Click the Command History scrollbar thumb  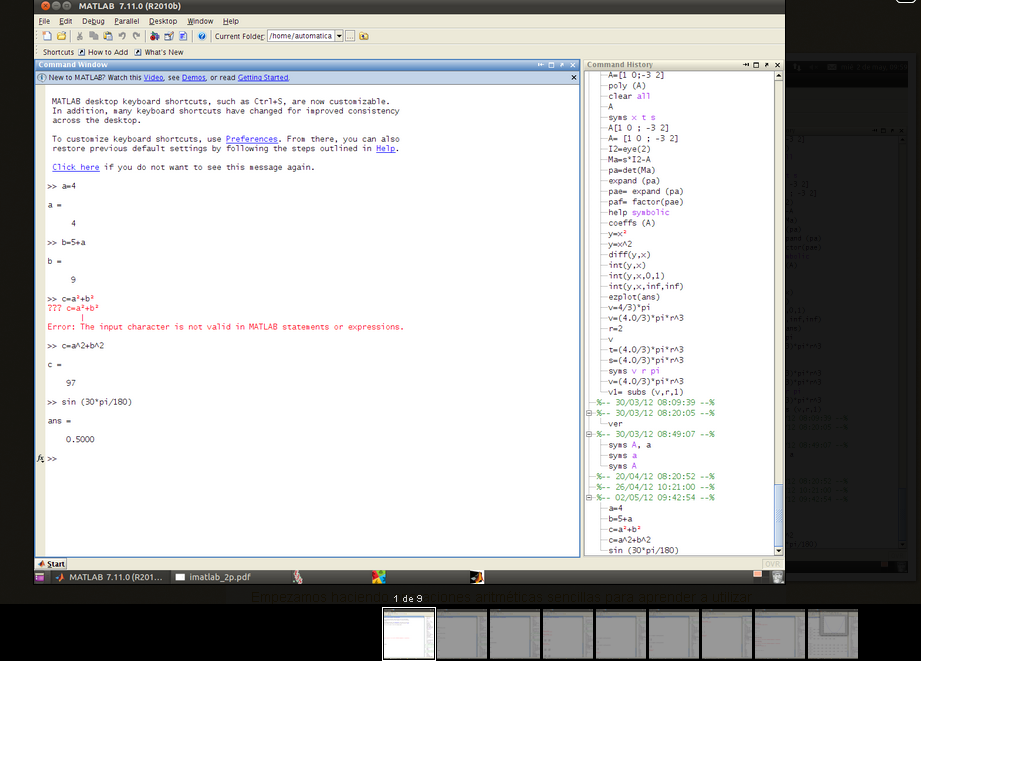[778, 515]
